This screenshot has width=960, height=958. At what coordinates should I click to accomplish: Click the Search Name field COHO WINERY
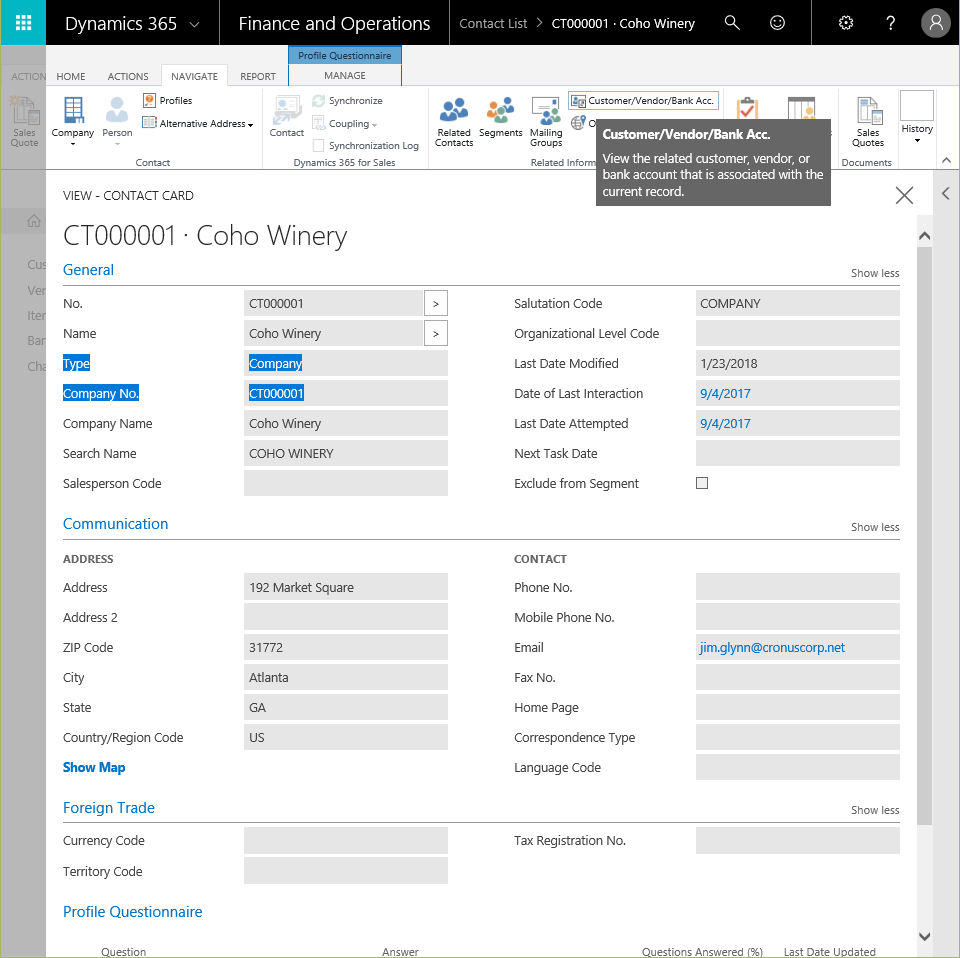[345, 453]
